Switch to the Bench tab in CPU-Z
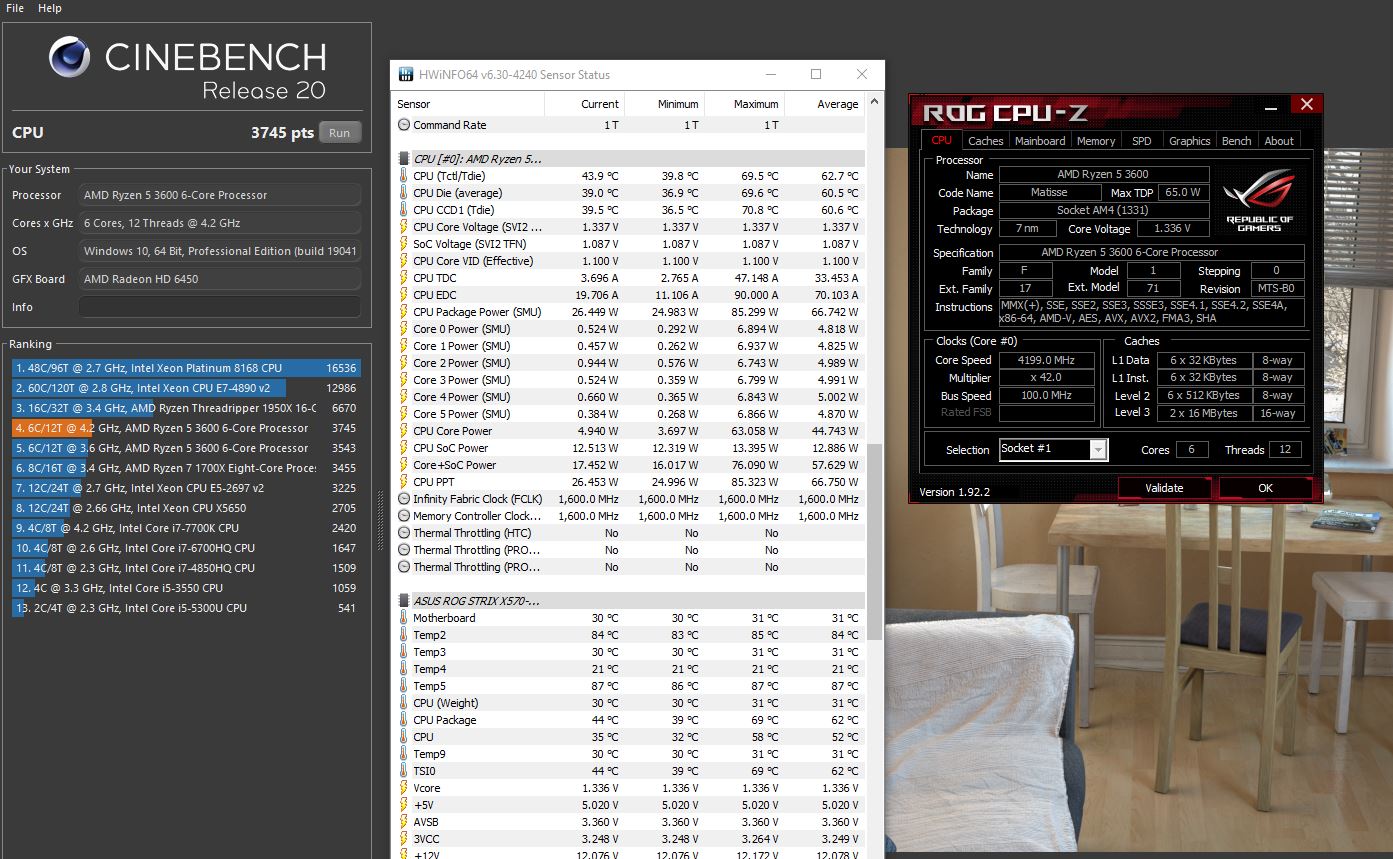 point(1237,141)
